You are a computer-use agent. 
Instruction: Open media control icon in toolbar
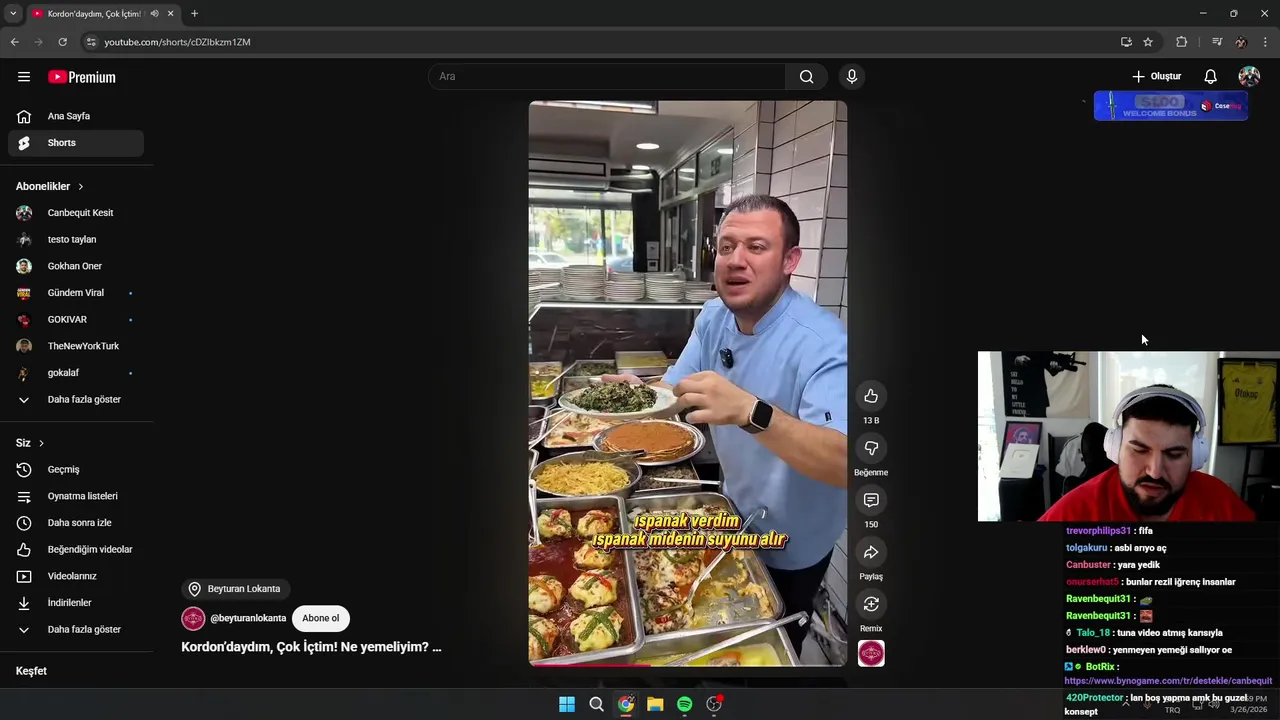coord(1216,42)
